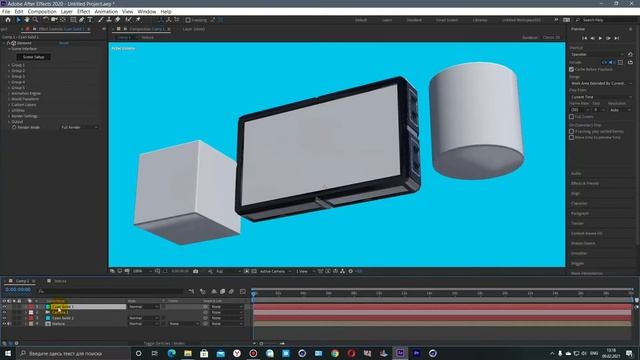This screenshot has height=360, width=640.
Task: Open the Window menu
Action: pyautogui.click(x=147, y=11)
